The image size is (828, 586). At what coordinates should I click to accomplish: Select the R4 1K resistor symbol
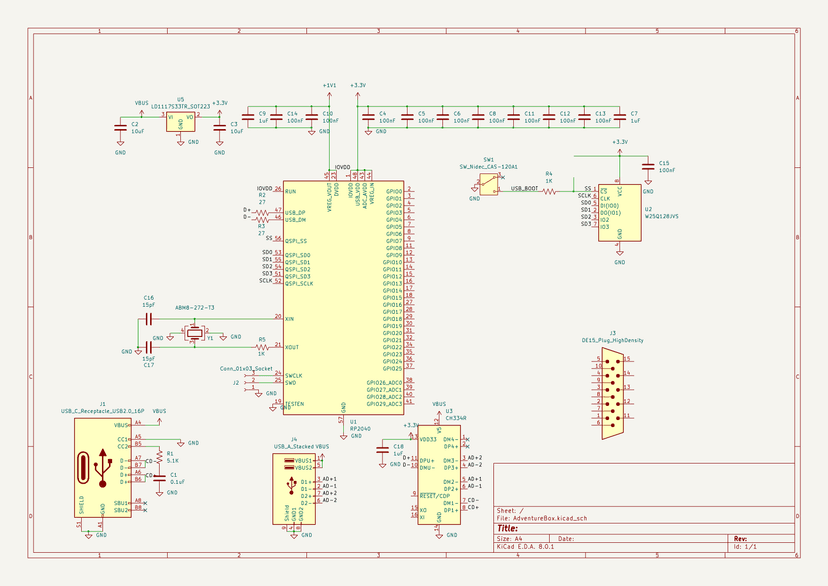click(x=549, y=192)
